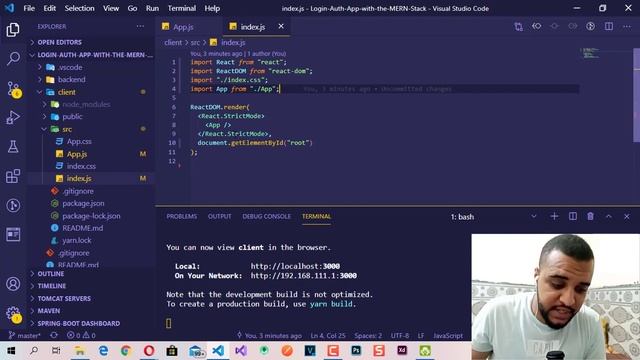640x360 pixels.
Task: Switch to the Debug Console tab
Action: tap(267, 216)
